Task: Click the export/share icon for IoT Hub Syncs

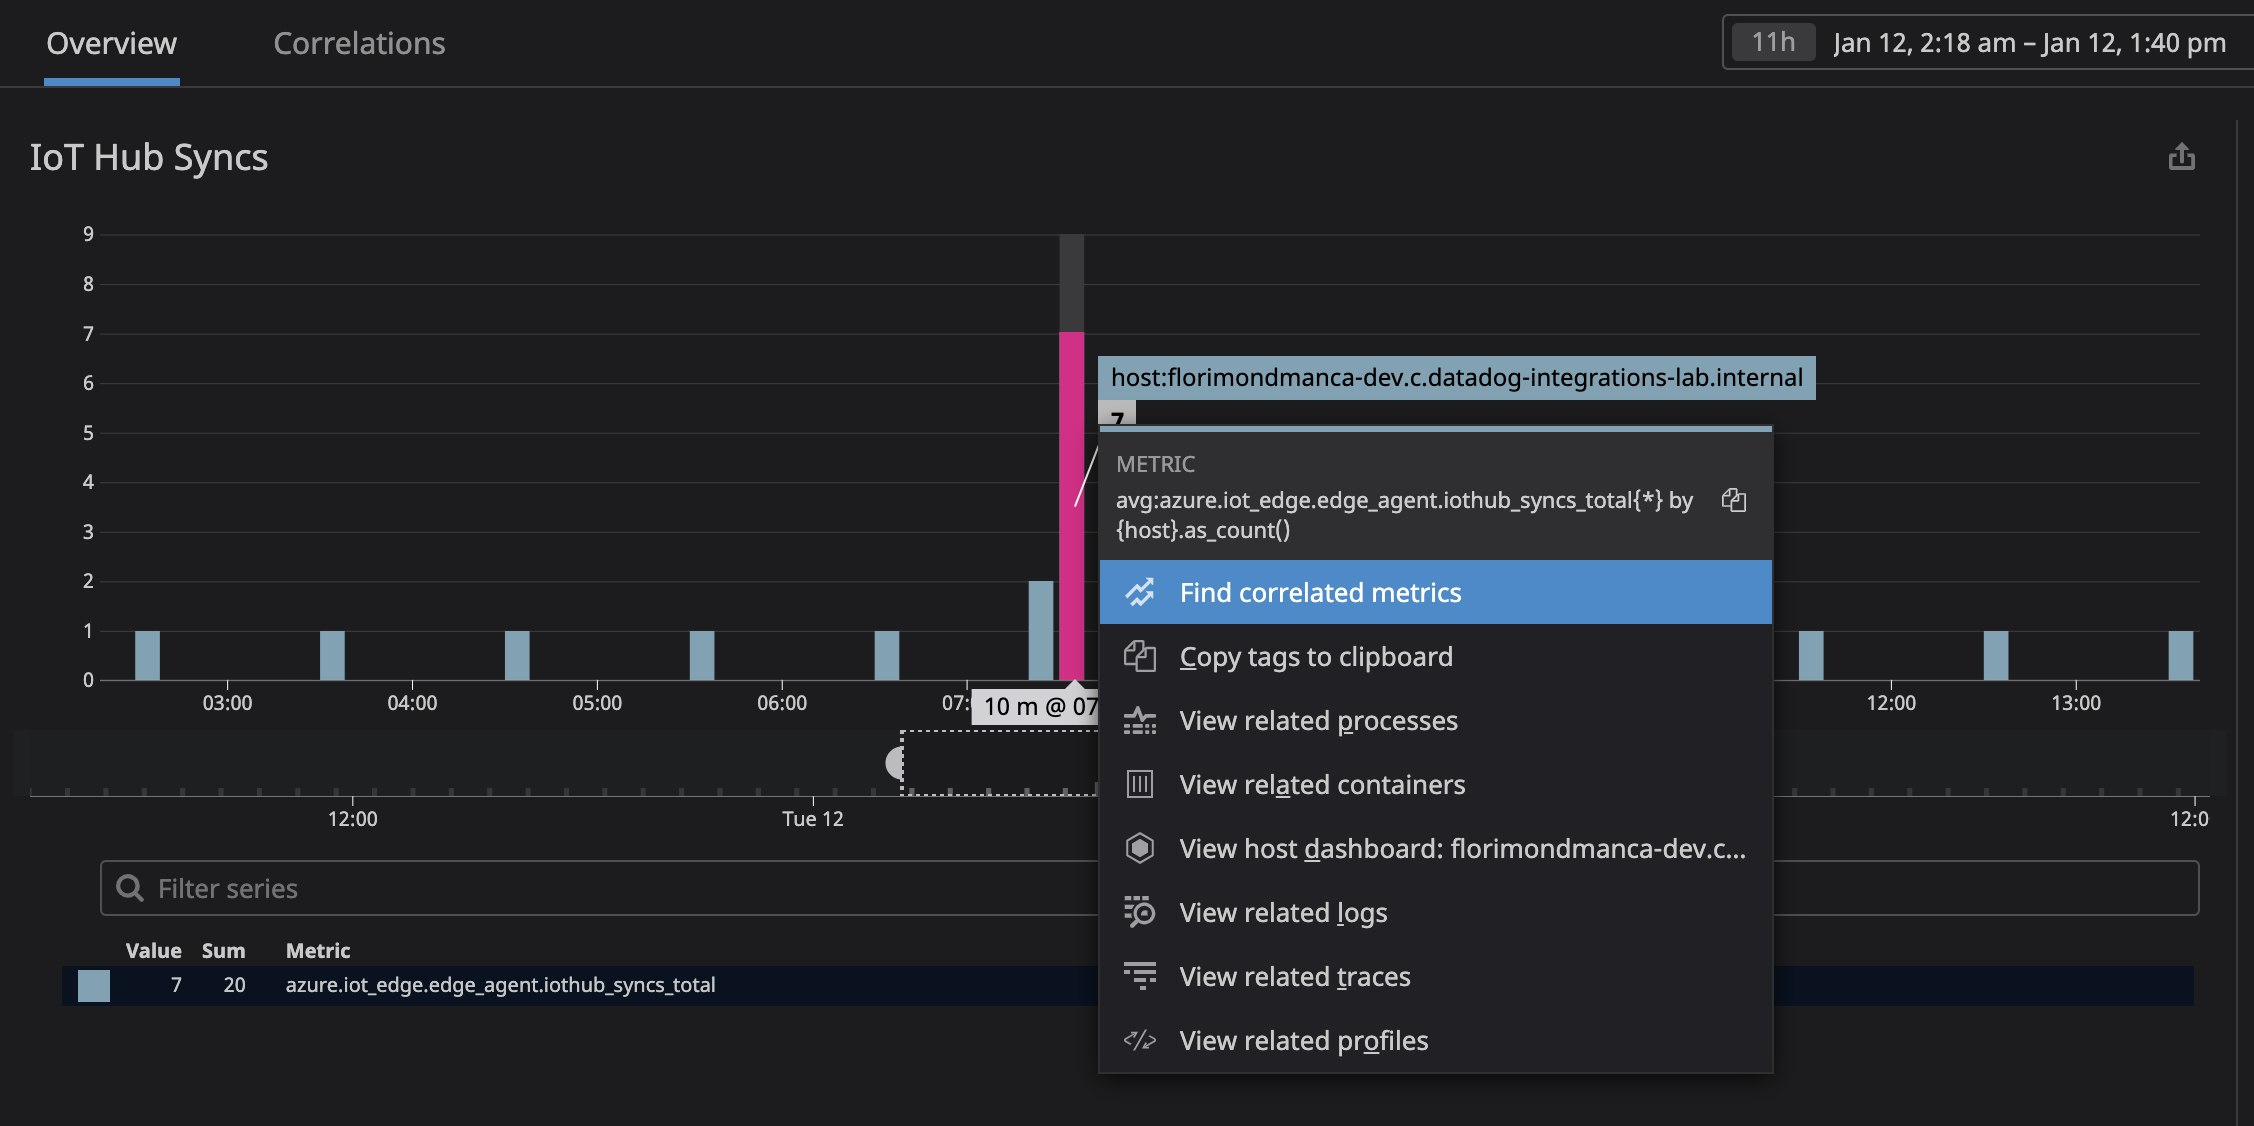Action: (2182, 157)
